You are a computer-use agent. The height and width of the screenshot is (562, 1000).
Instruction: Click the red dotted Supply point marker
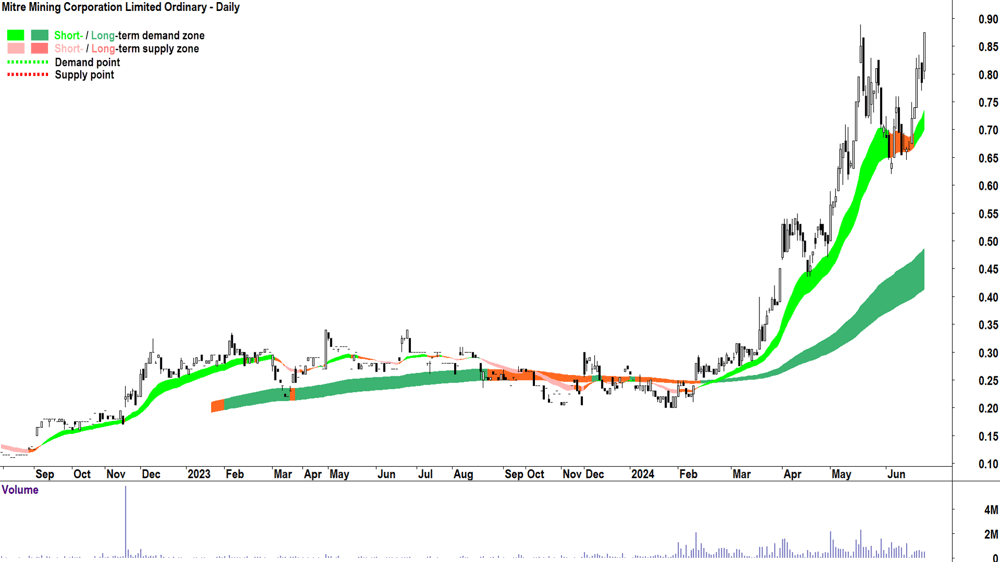click(x=27, y=75)
